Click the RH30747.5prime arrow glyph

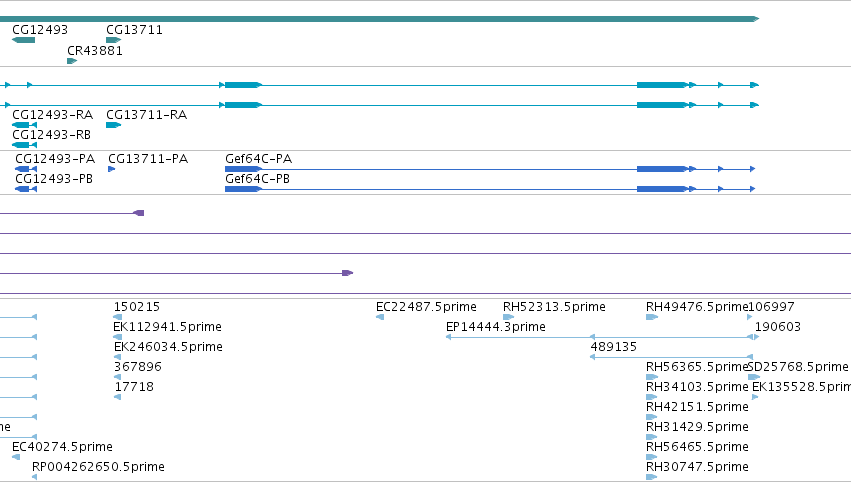click(651, 477)
